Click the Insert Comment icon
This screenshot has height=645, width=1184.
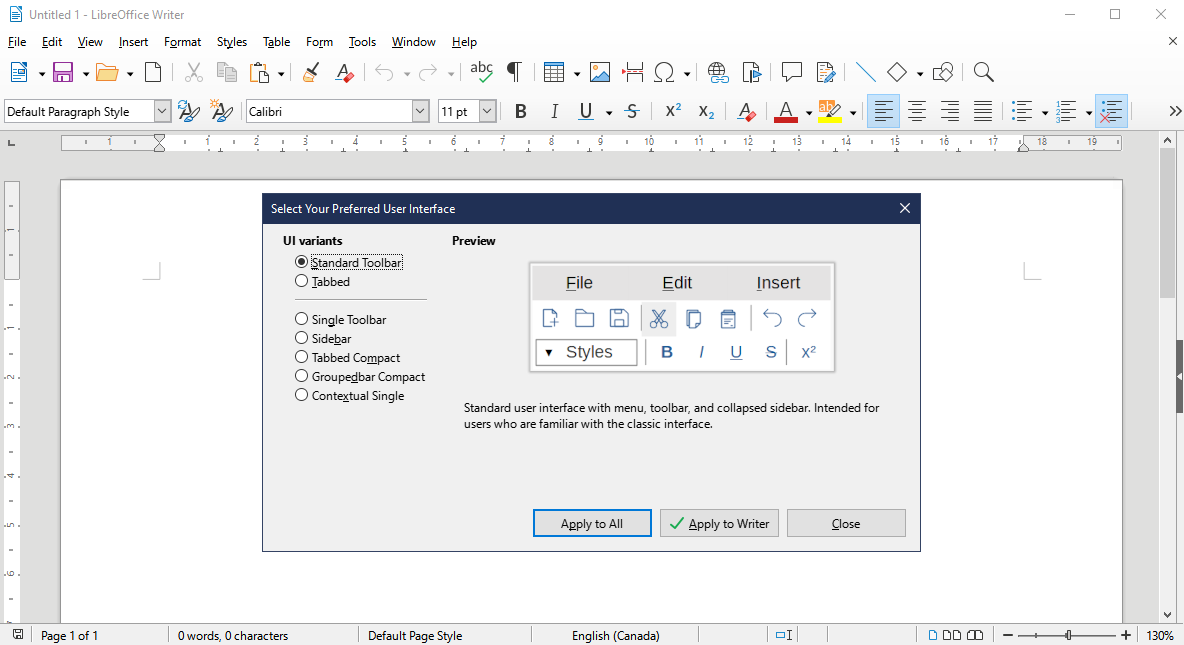point(791,72)
